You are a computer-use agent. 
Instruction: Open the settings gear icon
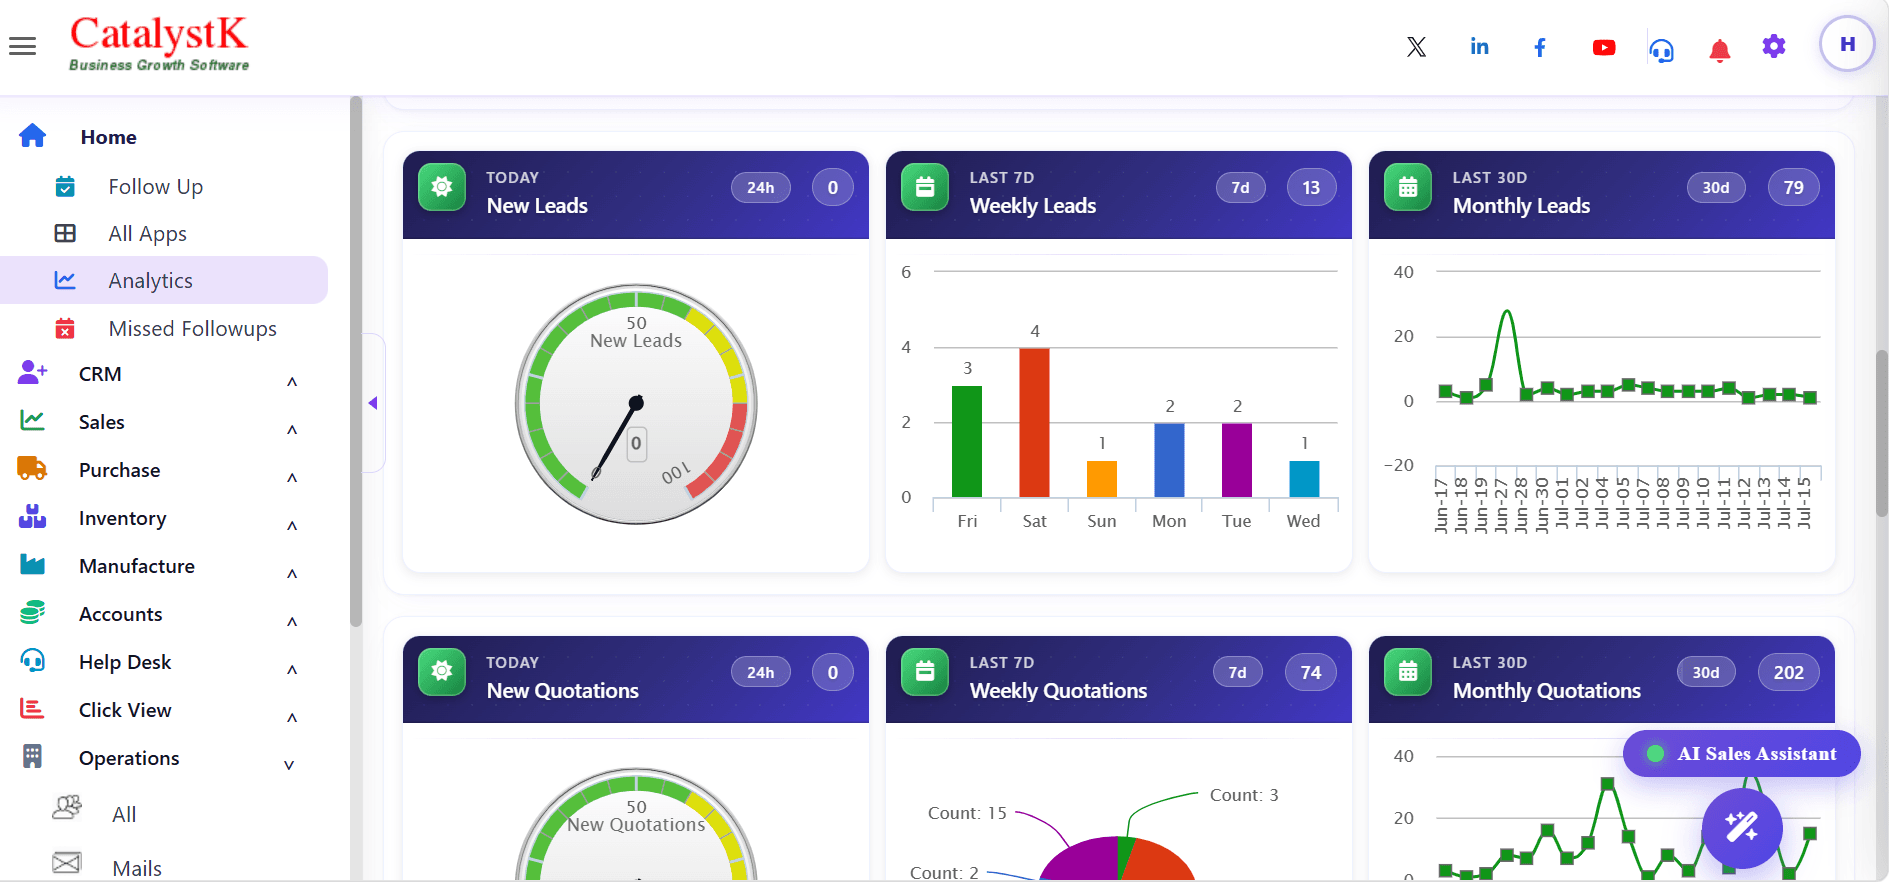click(1773, 46)
